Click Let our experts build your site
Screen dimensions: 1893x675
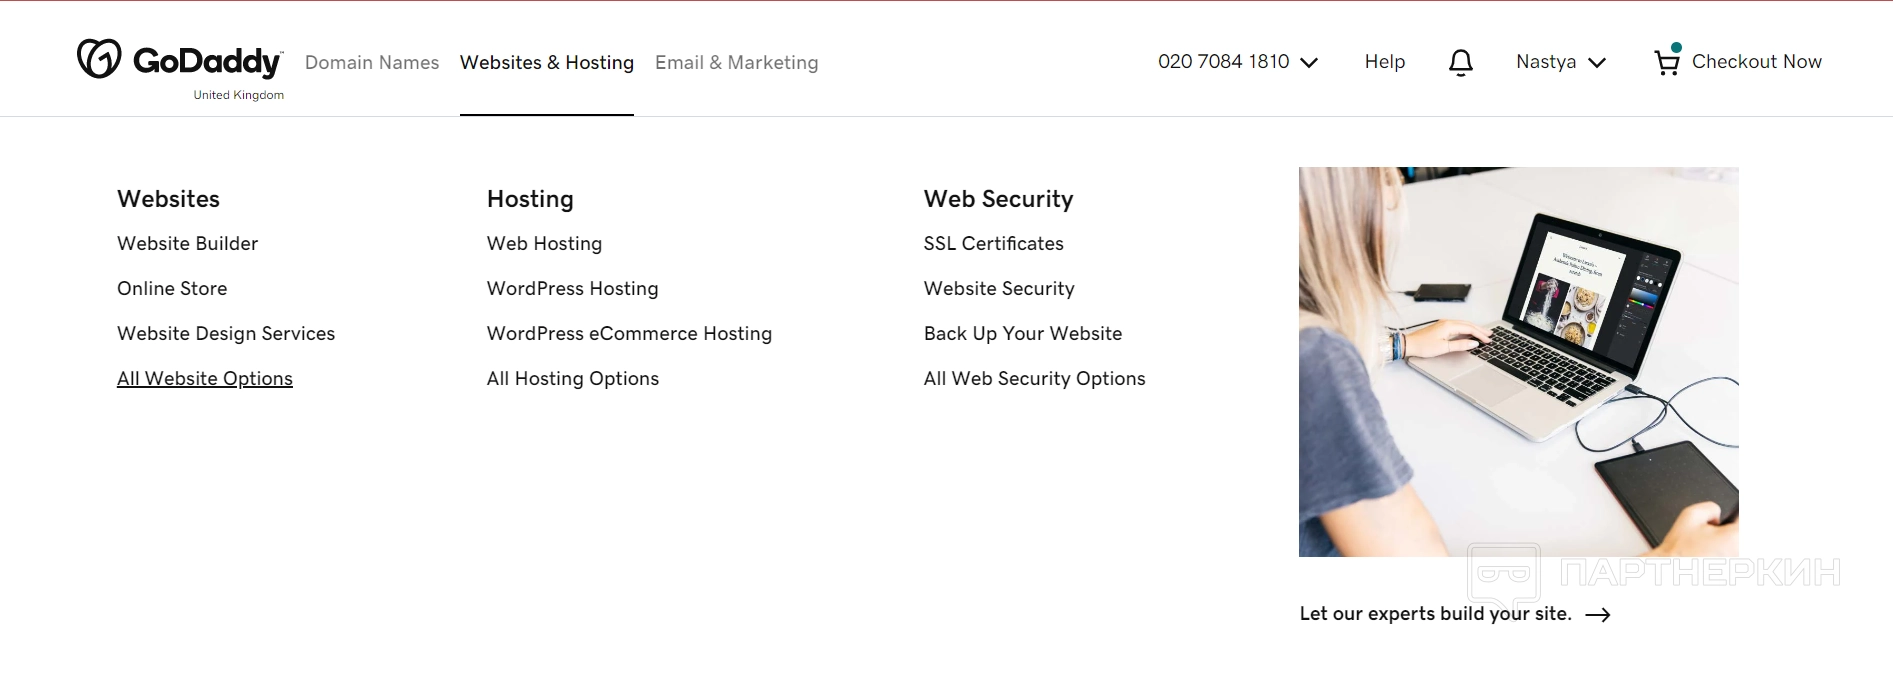(1435, 614)
